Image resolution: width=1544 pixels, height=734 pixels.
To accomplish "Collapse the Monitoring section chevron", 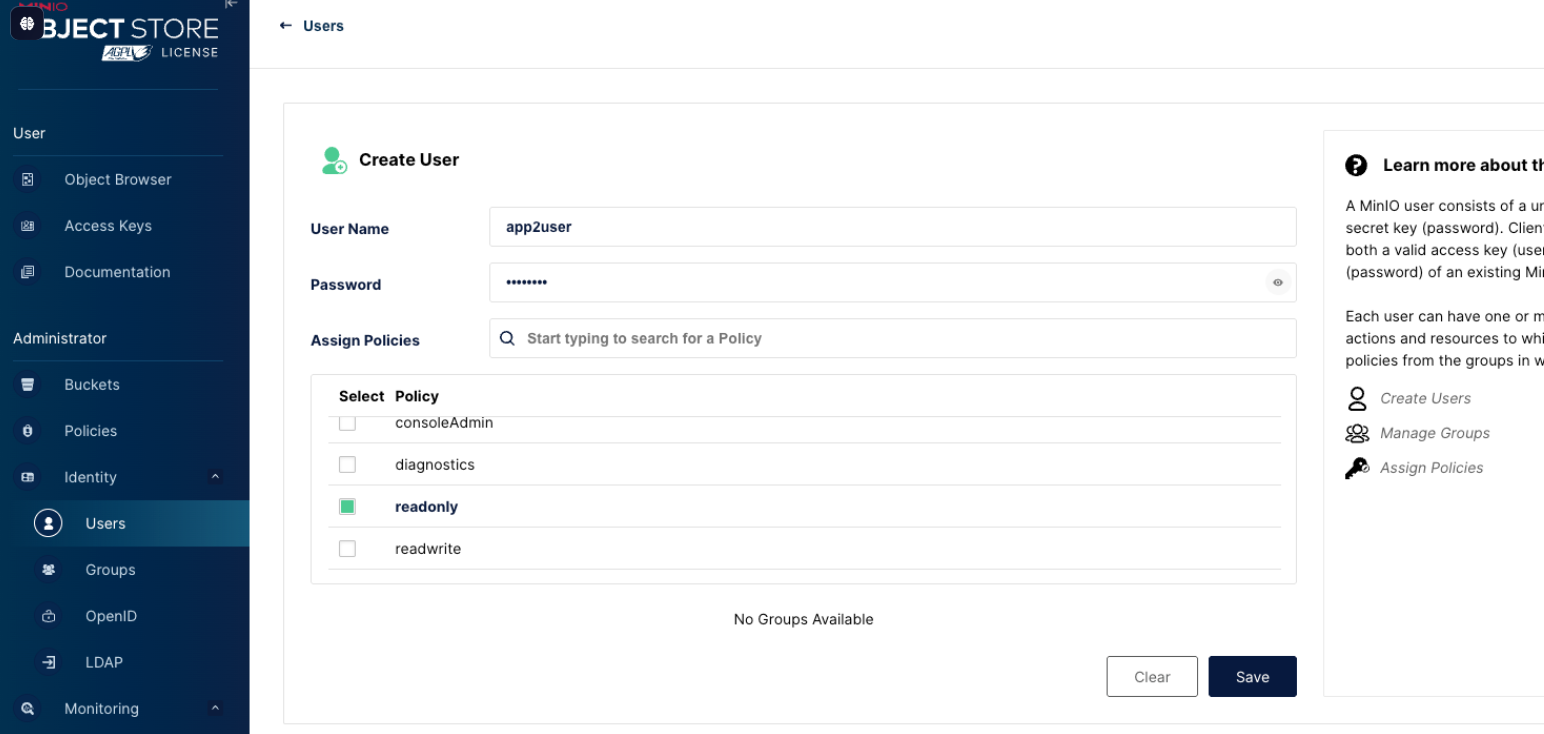I will [x=215, y=708].
